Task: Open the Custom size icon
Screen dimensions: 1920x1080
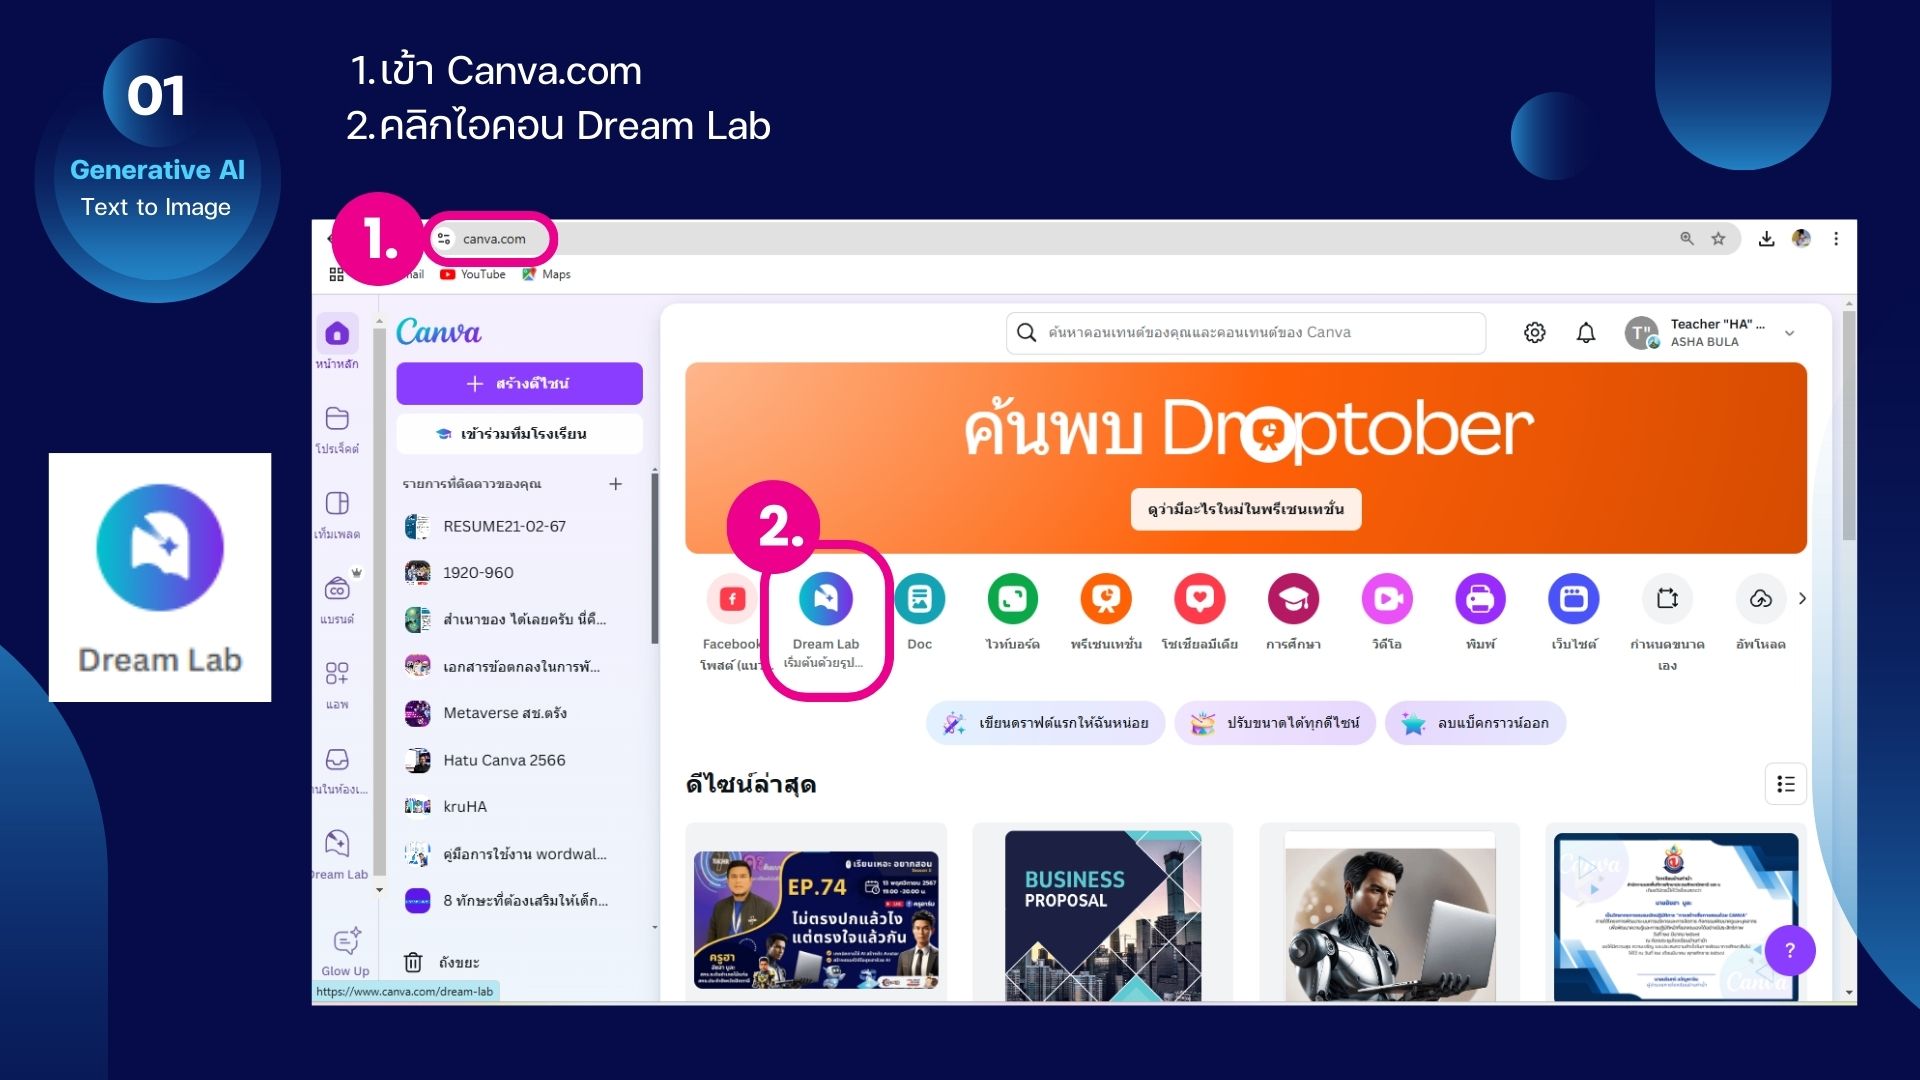Action: pos(1667,599)
